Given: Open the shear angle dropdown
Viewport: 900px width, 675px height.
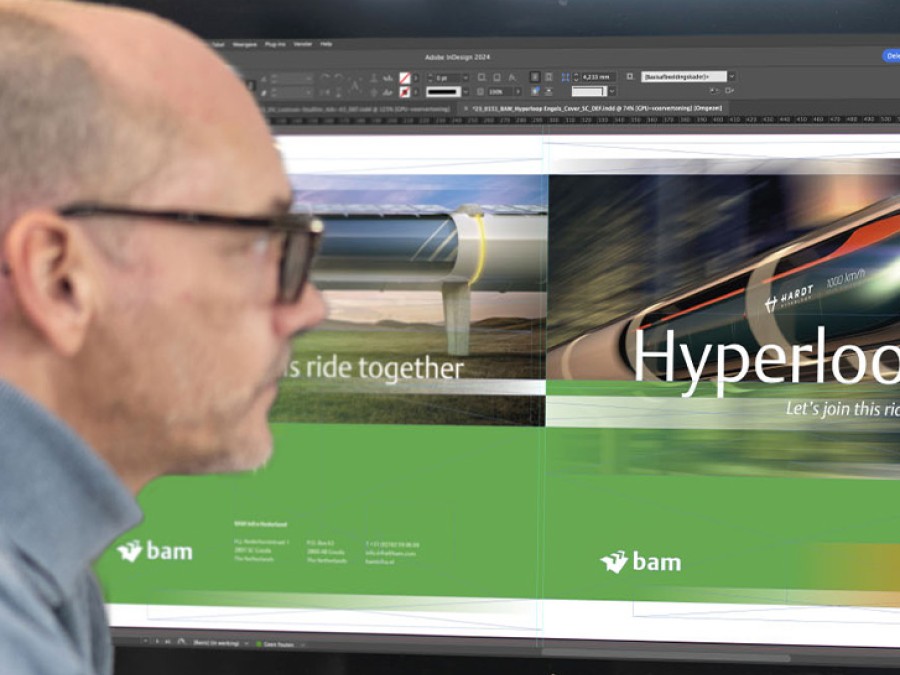Looking at the screenshot, I should click(309, 92).
